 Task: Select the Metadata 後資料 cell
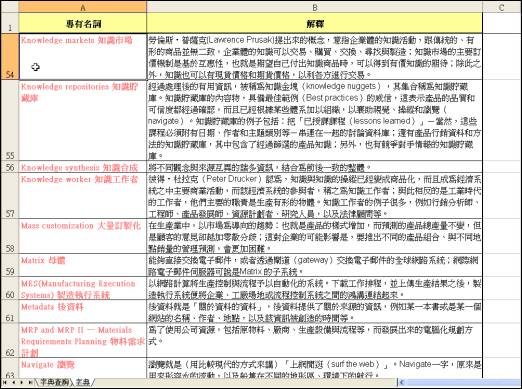click(x=83, y=311)
